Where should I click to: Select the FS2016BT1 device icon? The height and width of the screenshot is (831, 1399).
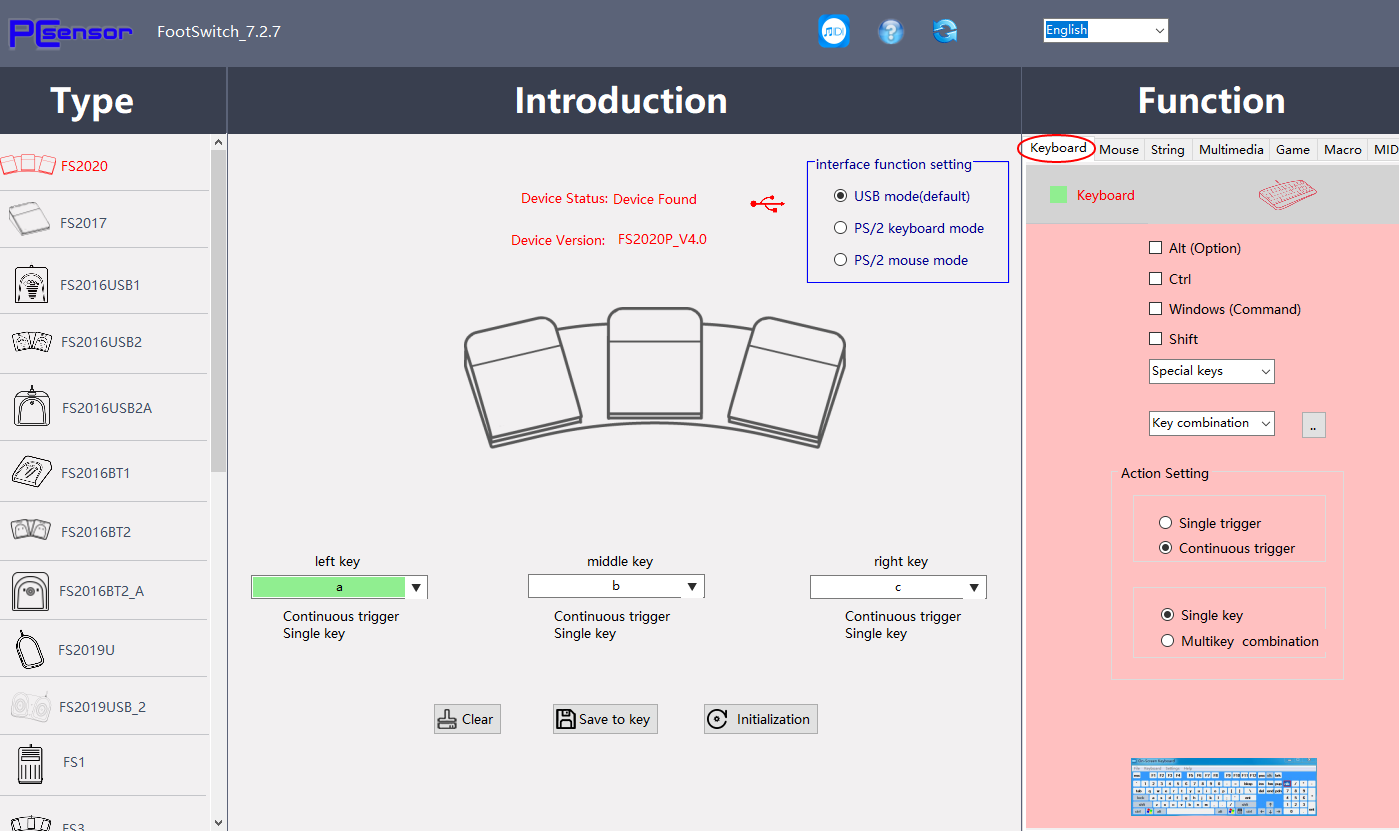[32, 471]
